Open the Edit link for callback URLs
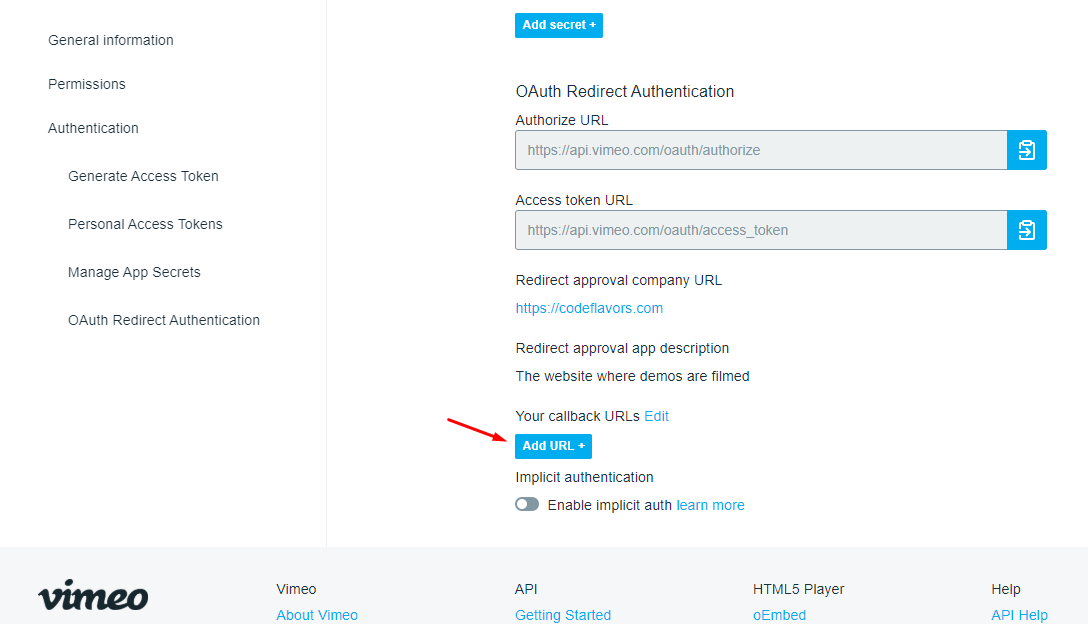Image resolution: width=1088 pixels, height=624 pixels. [656, 416]
